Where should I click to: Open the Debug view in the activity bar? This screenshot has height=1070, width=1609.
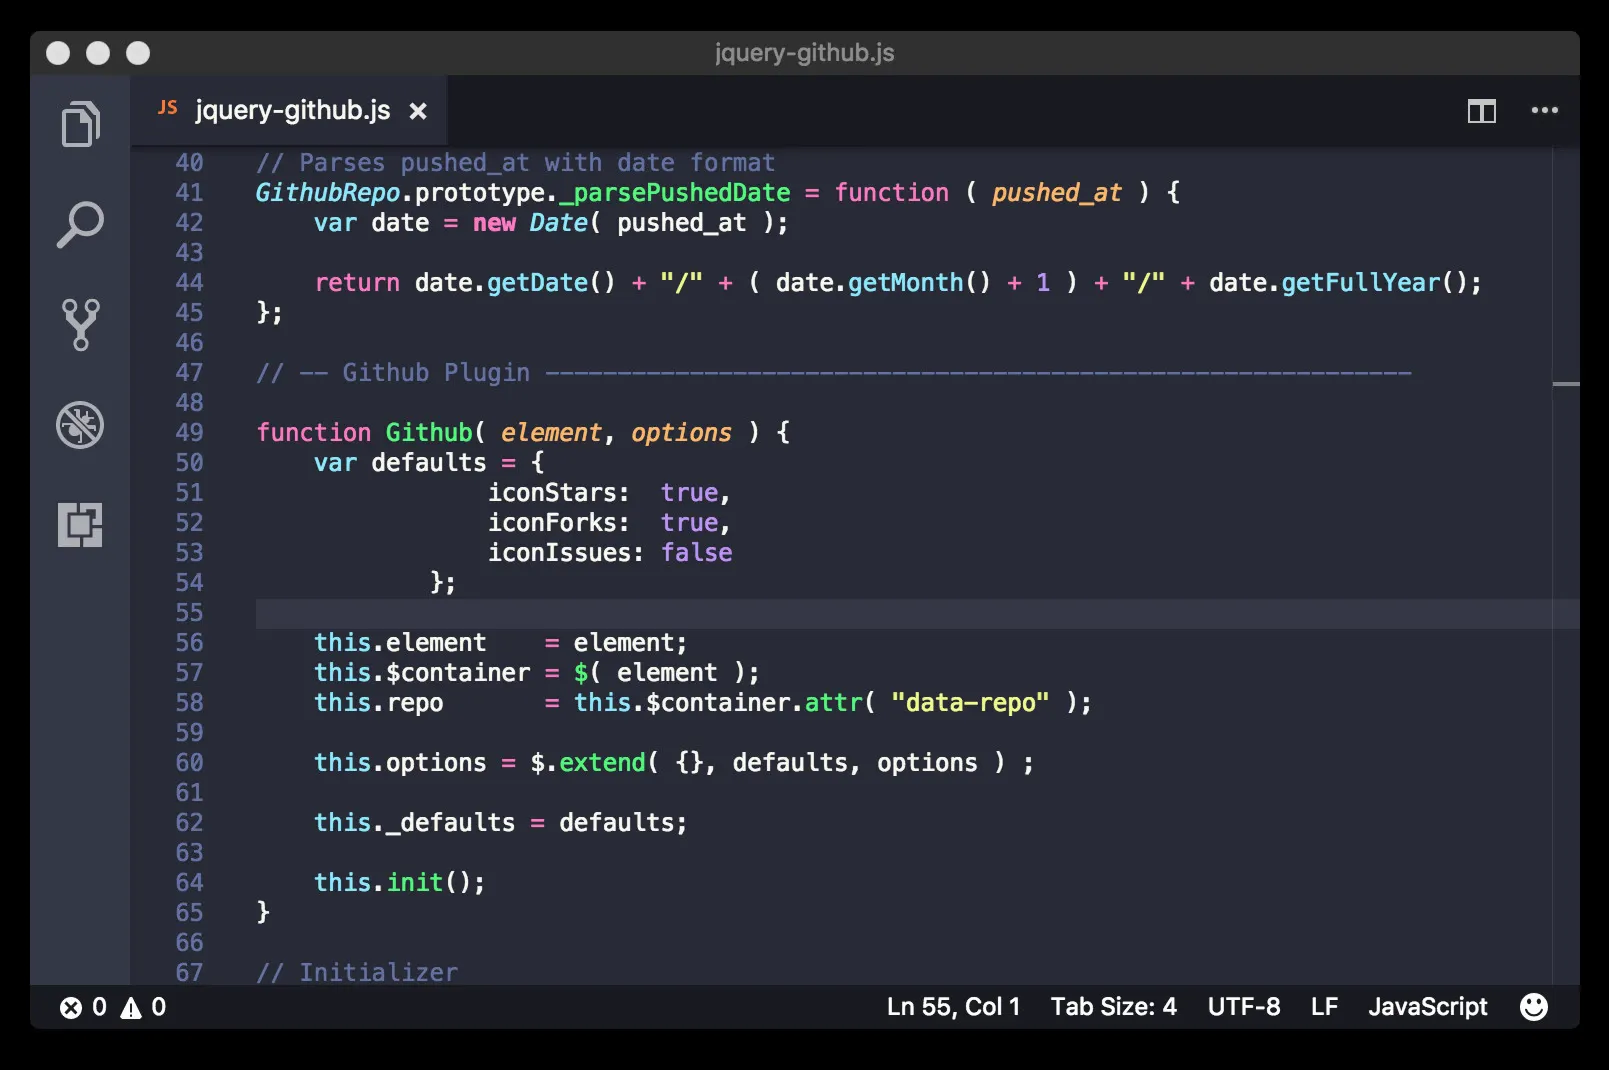[80, 424]
